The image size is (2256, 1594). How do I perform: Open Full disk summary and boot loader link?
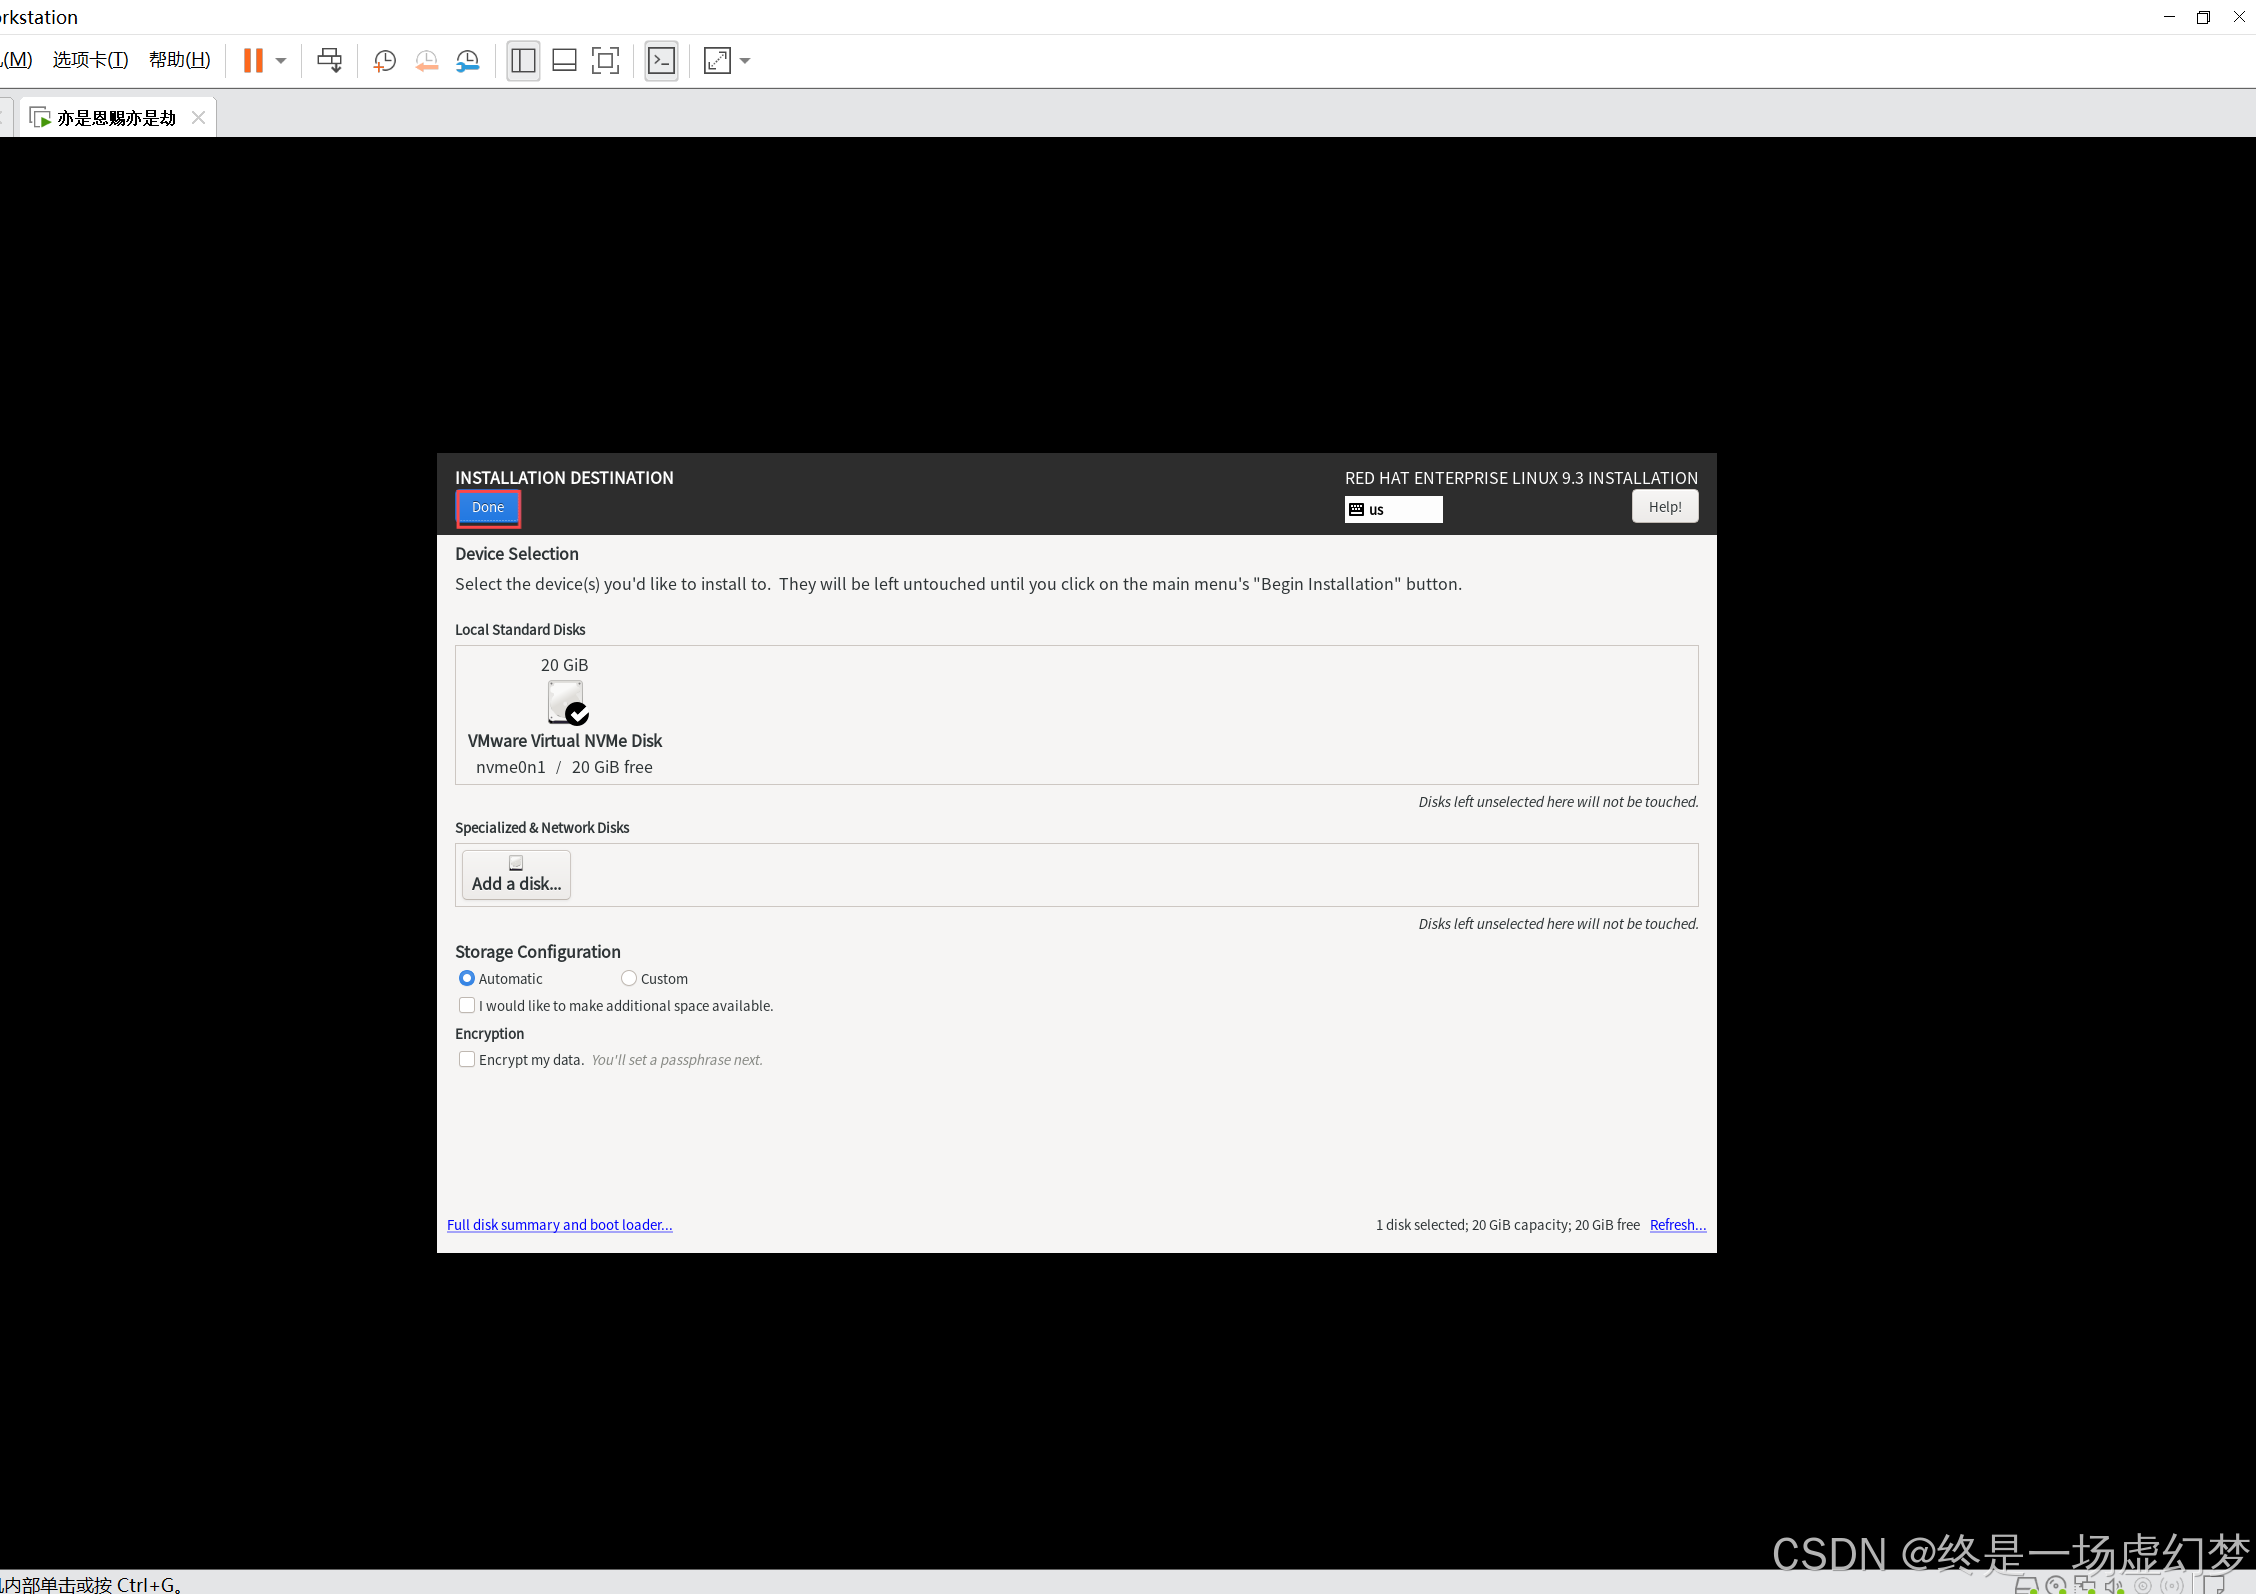[x=559, y=1225]
